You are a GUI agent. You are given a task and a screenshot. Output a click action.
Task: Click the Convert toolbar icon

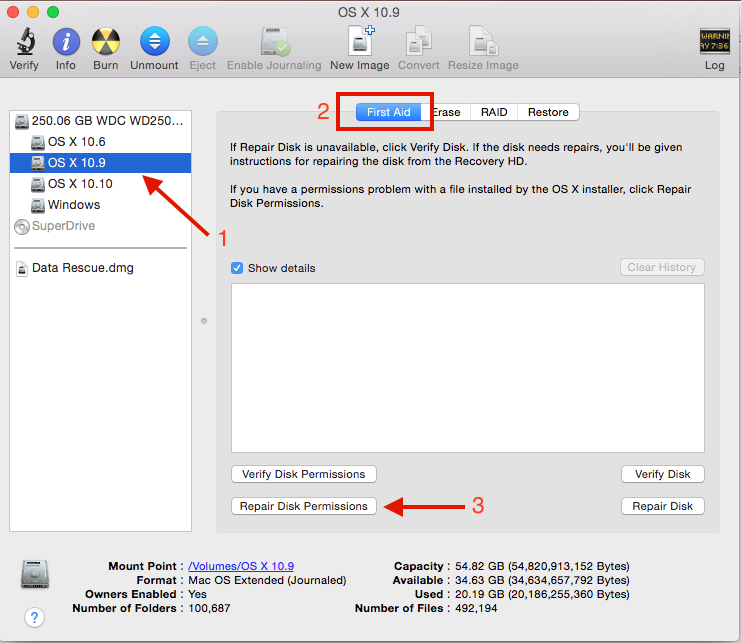click(x=419, y=41)
